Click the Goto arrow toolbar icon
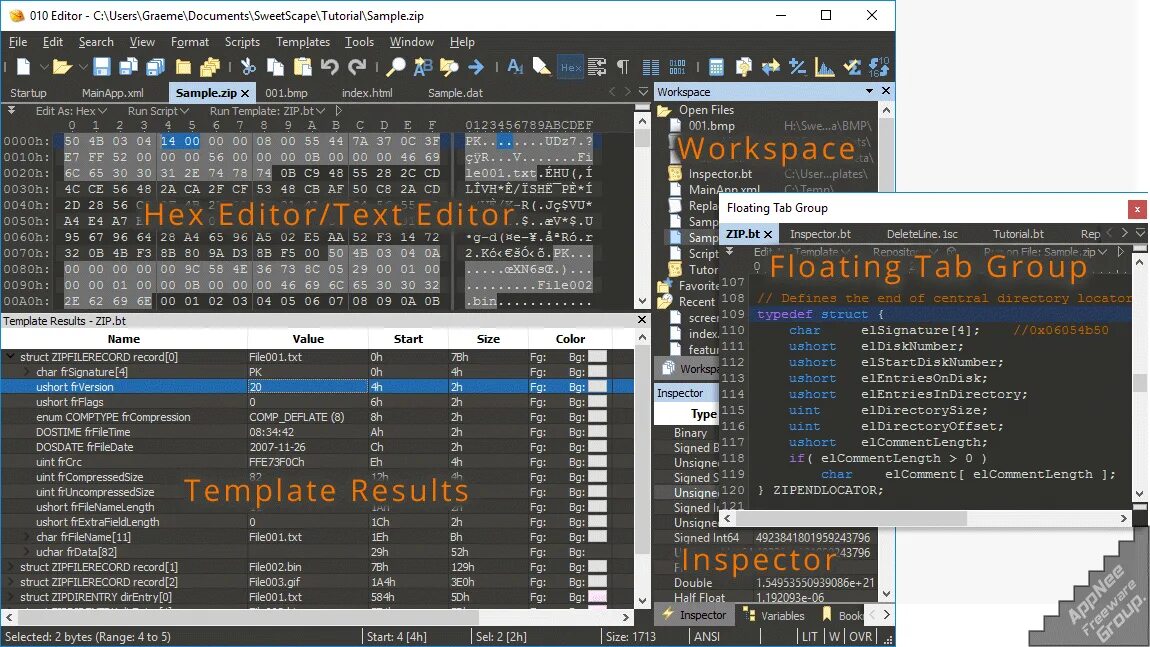Image resolution: width=1150 pixels, height=647 pixels. tap(475, 66)
